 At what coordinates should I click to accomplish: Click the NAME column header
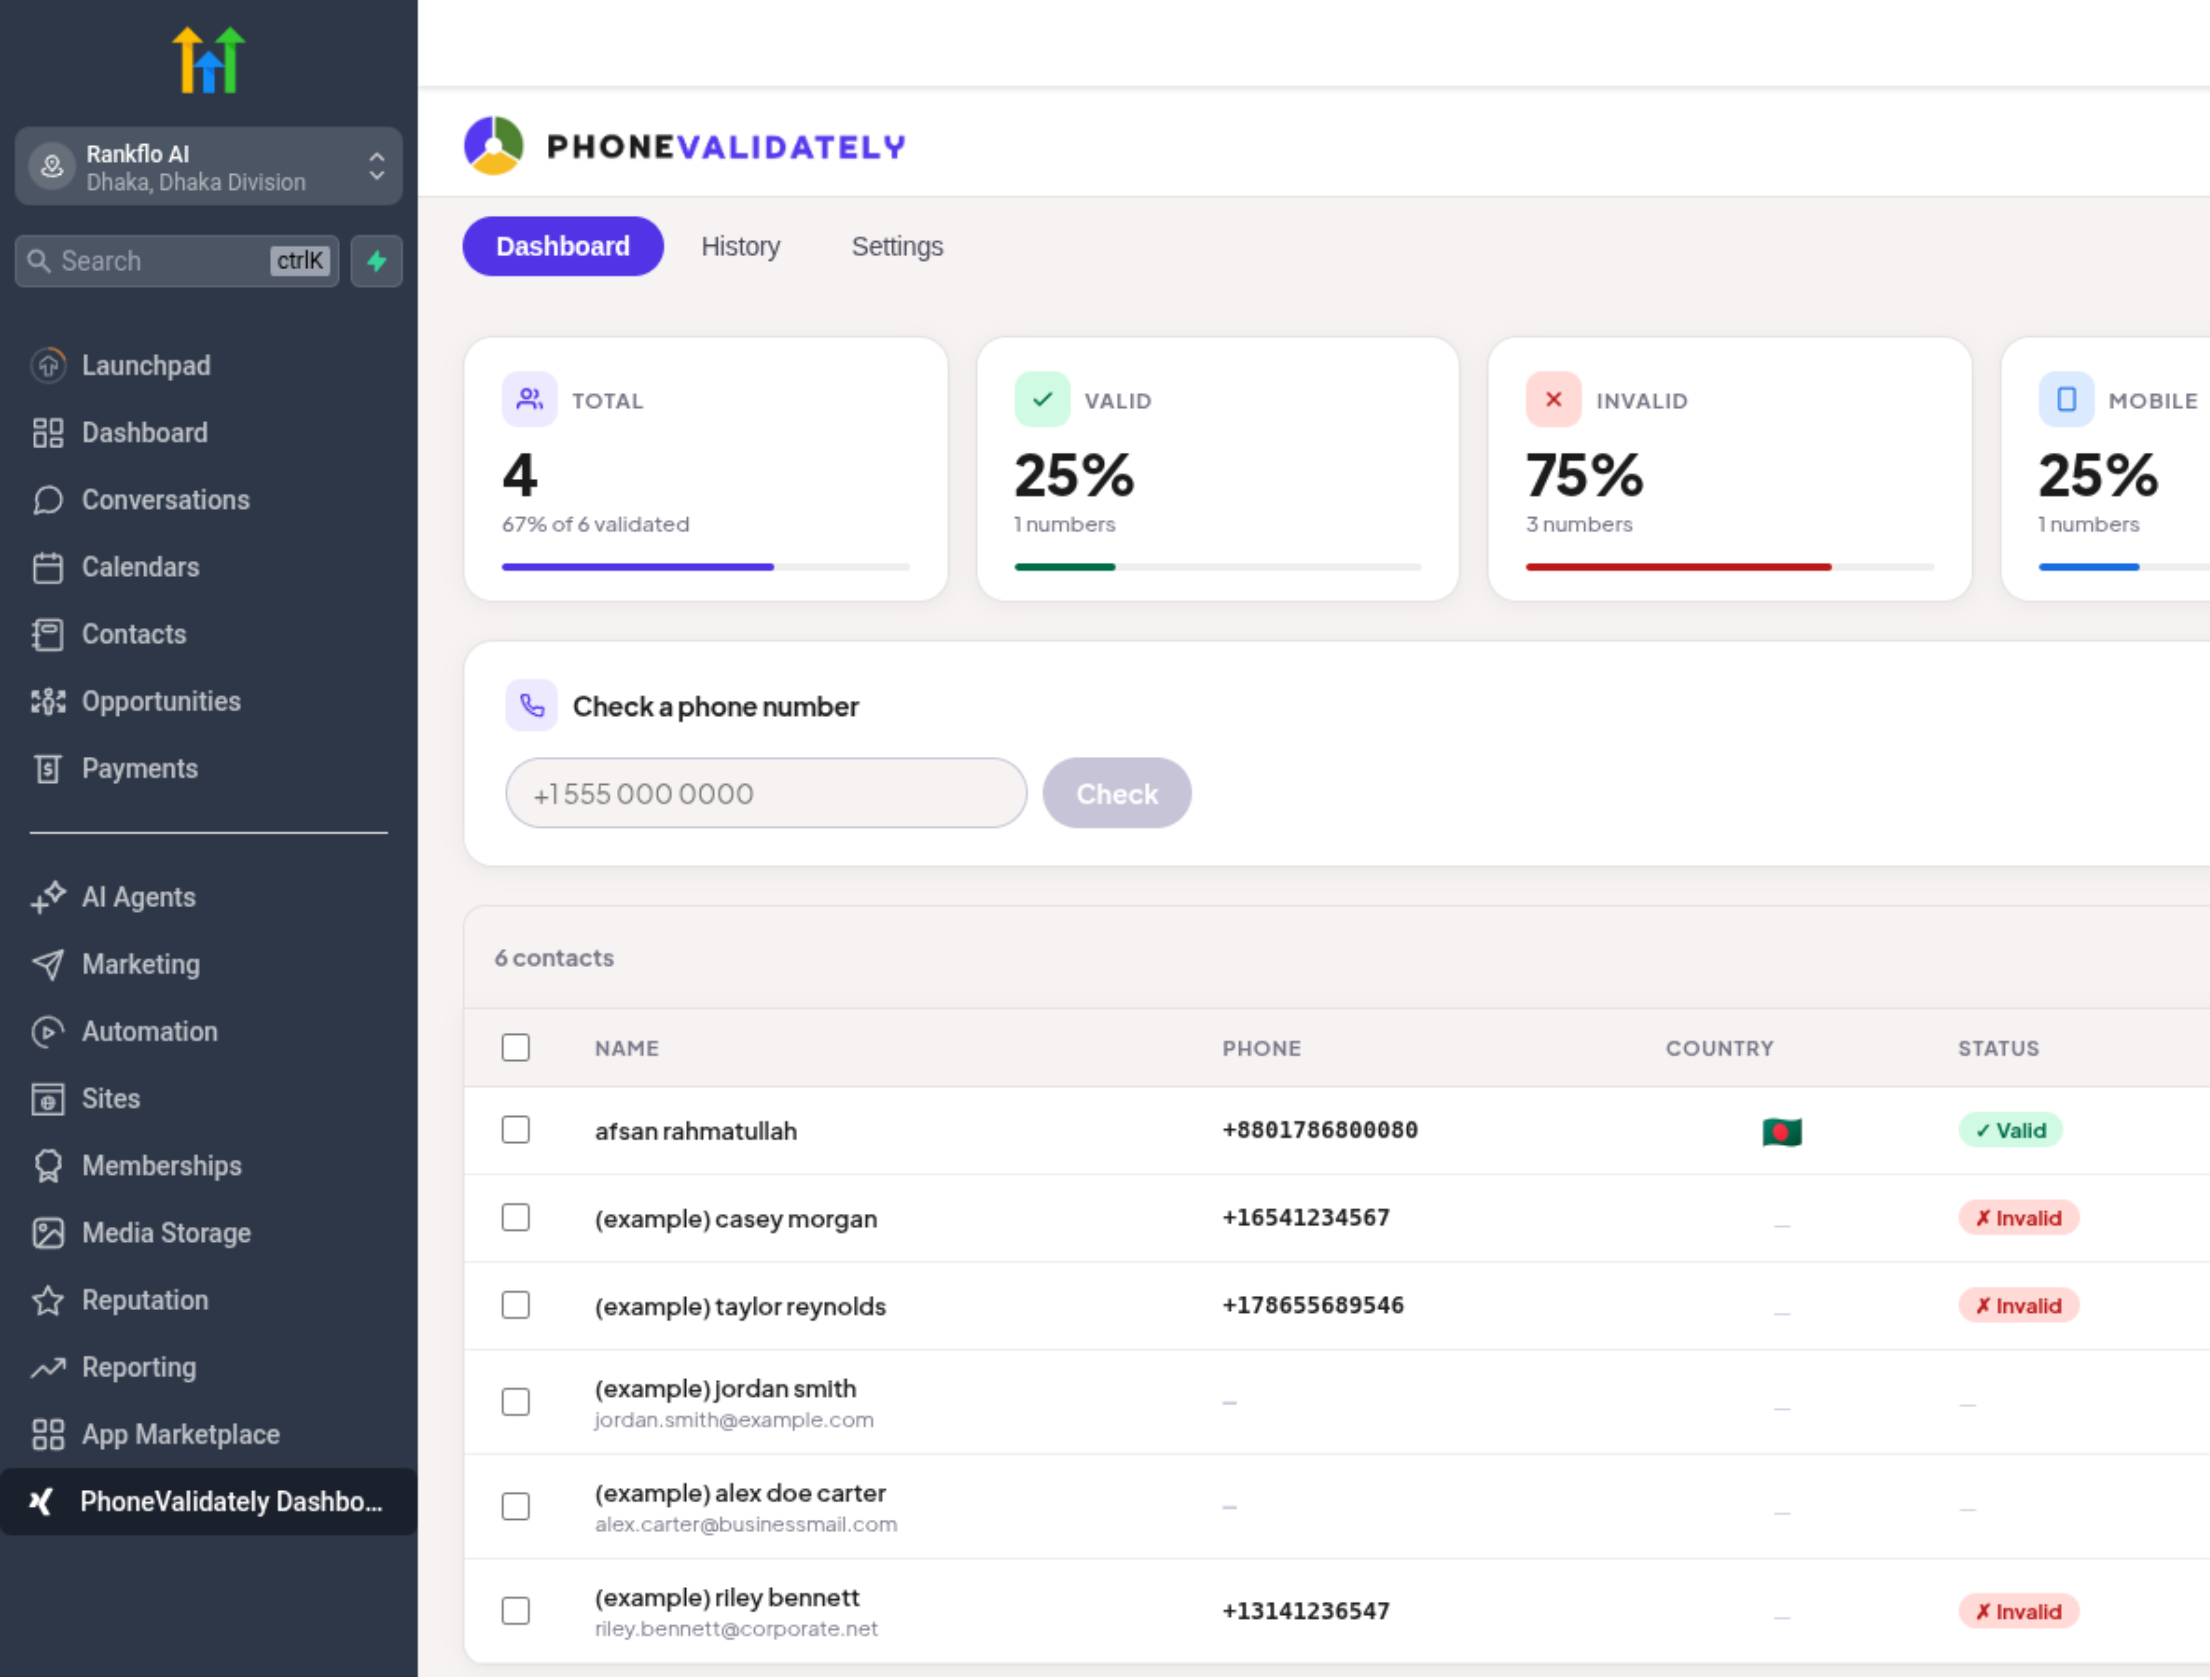coord(627,1048)
